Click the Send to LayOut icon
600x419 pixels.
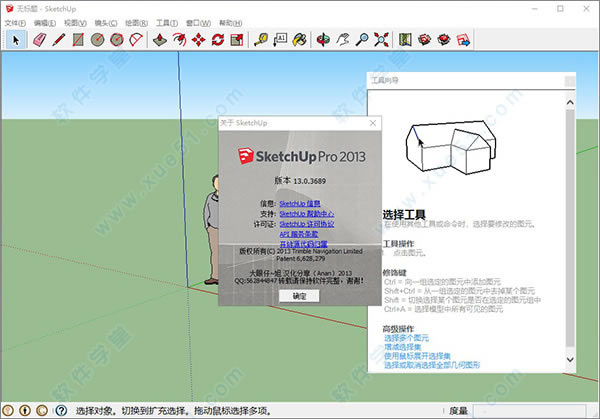tap(463, 40)
